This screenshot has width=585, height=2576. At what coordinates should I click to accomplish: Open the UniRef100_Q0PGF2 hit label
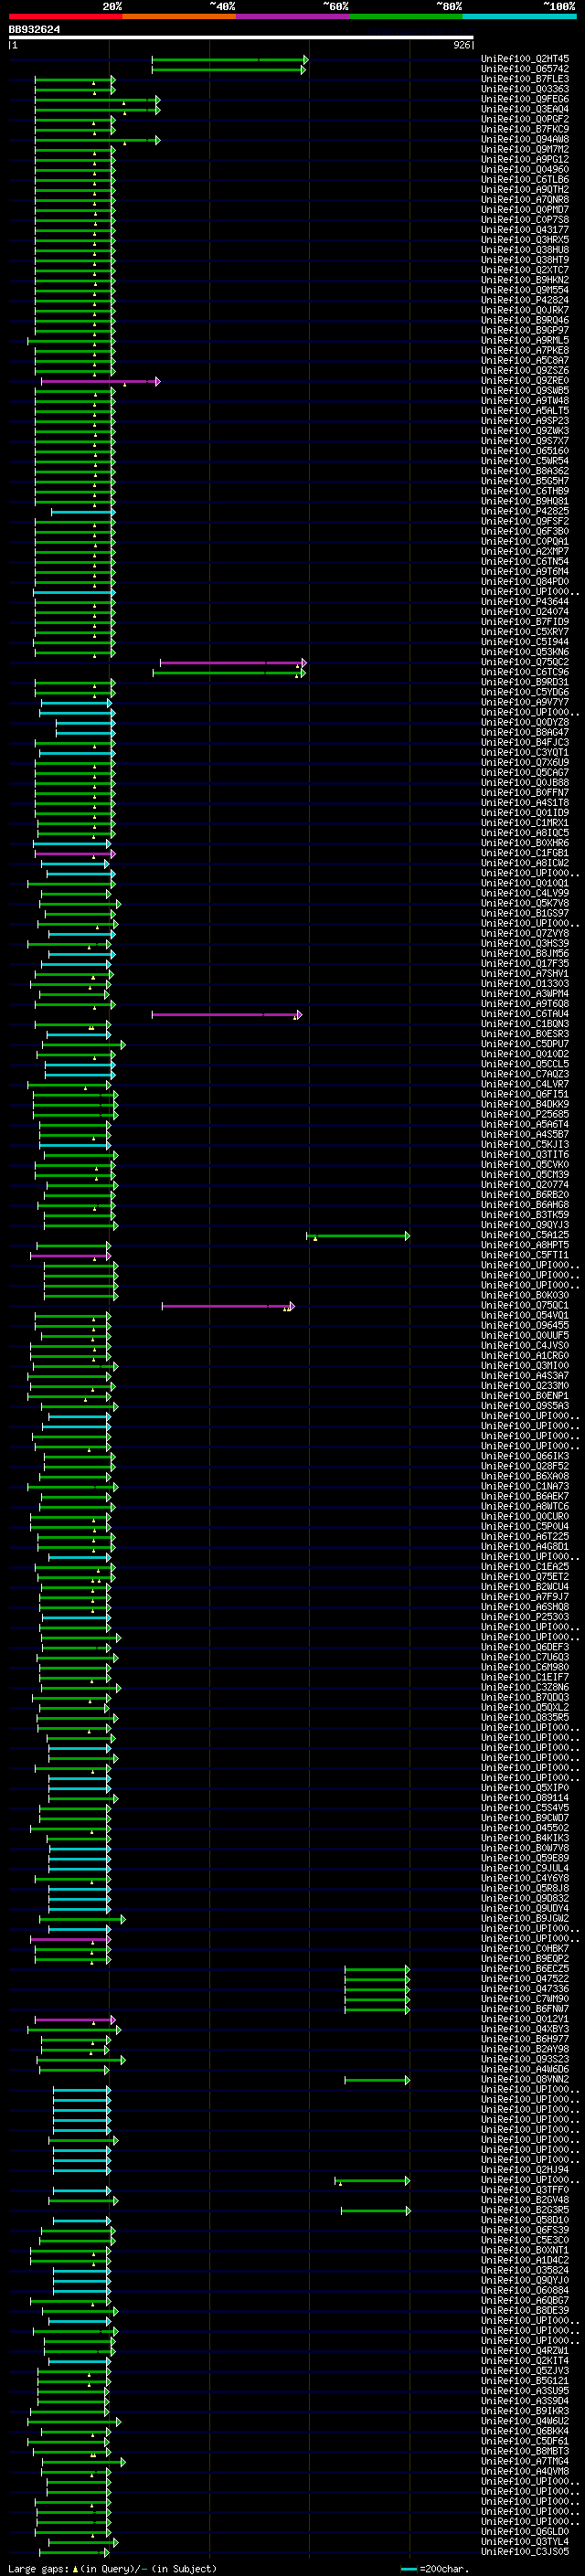pyautogui.click(x=525, y=119)
